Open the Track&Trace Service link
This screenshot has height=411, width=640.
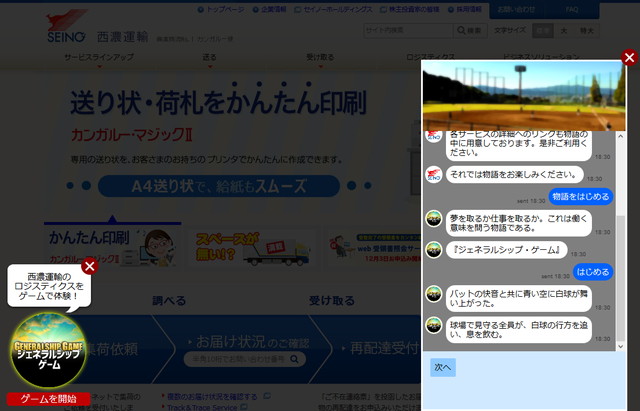tap(202, 407)
